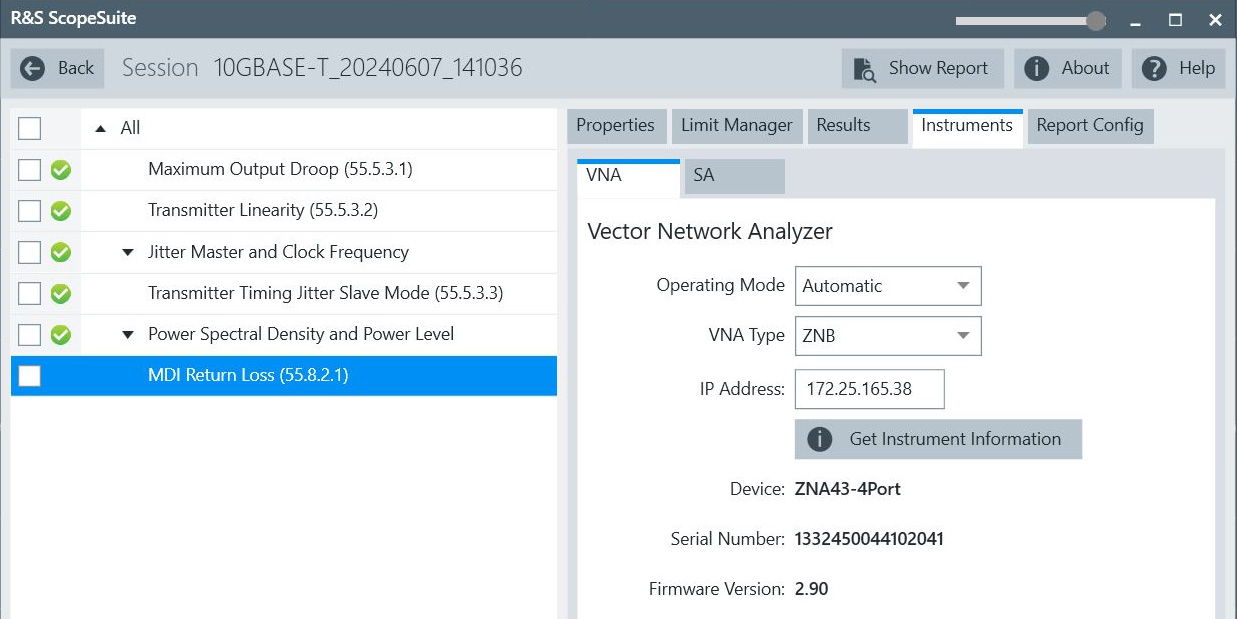1237x619 pixels.
Task: Check the MDI Return Loss checkbox
Action: point(30,376)
